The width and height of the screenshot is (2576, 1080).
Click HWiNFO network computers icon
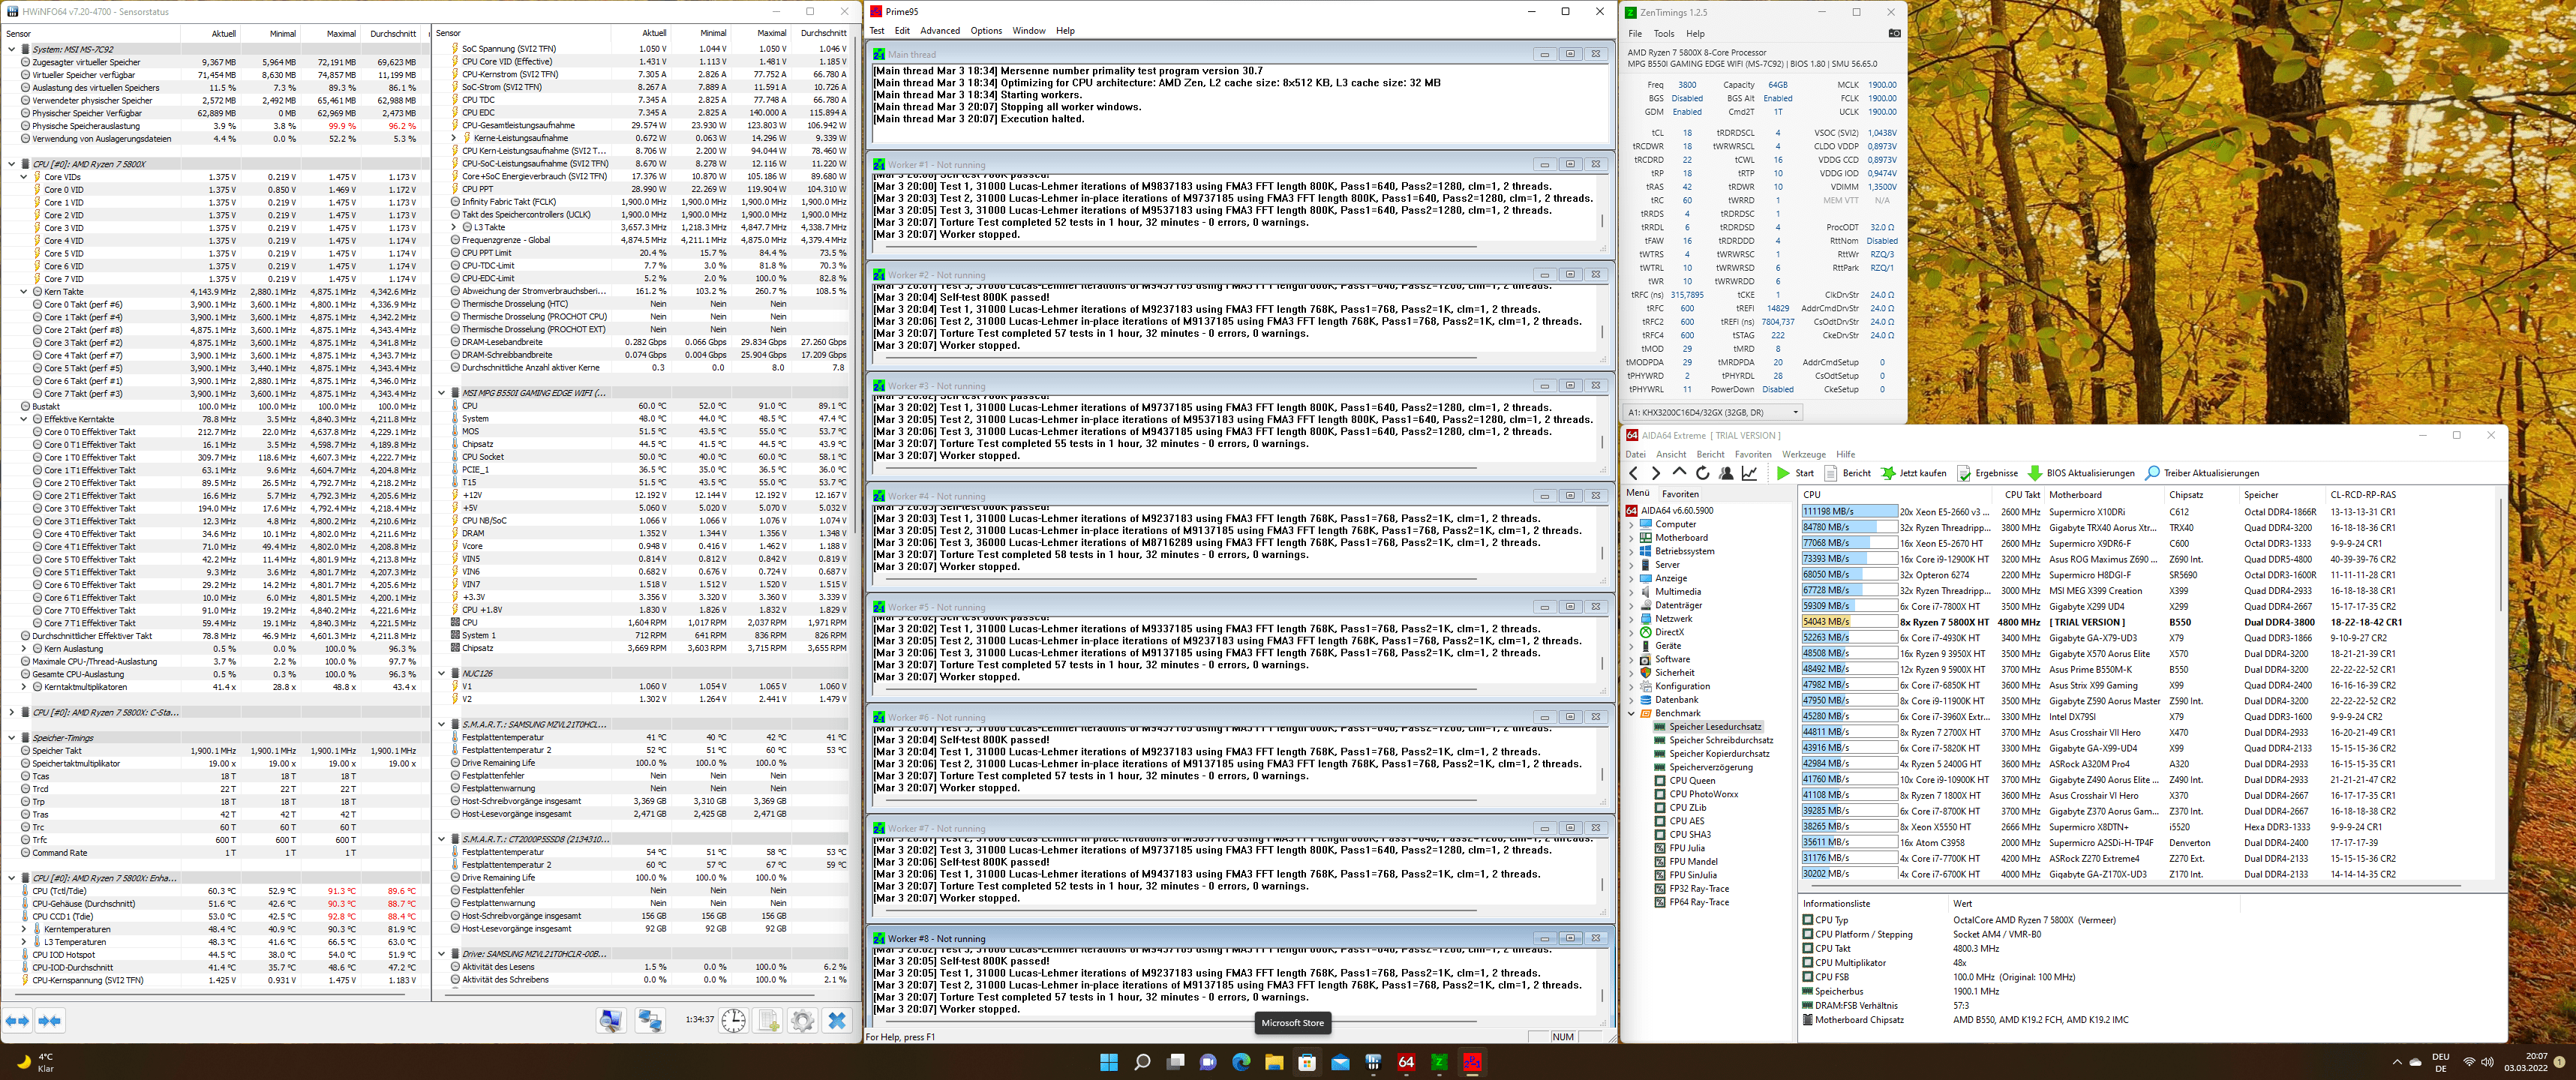pos(650,1021)
